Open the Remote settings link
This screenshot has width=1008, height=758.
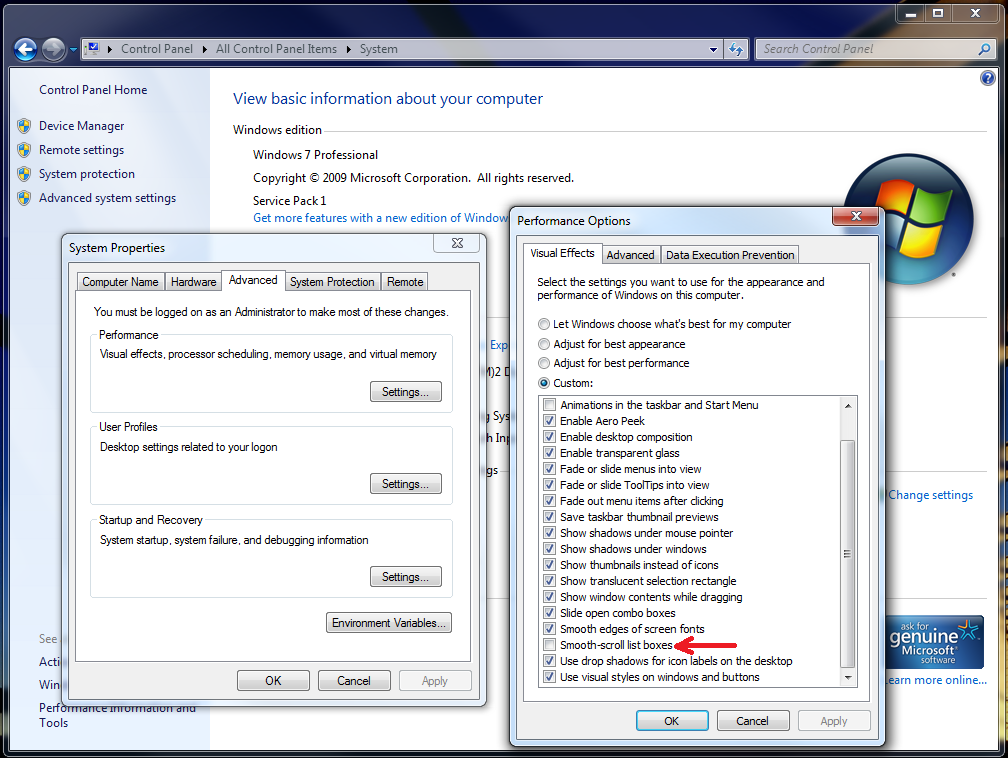(x=82, y=150)
